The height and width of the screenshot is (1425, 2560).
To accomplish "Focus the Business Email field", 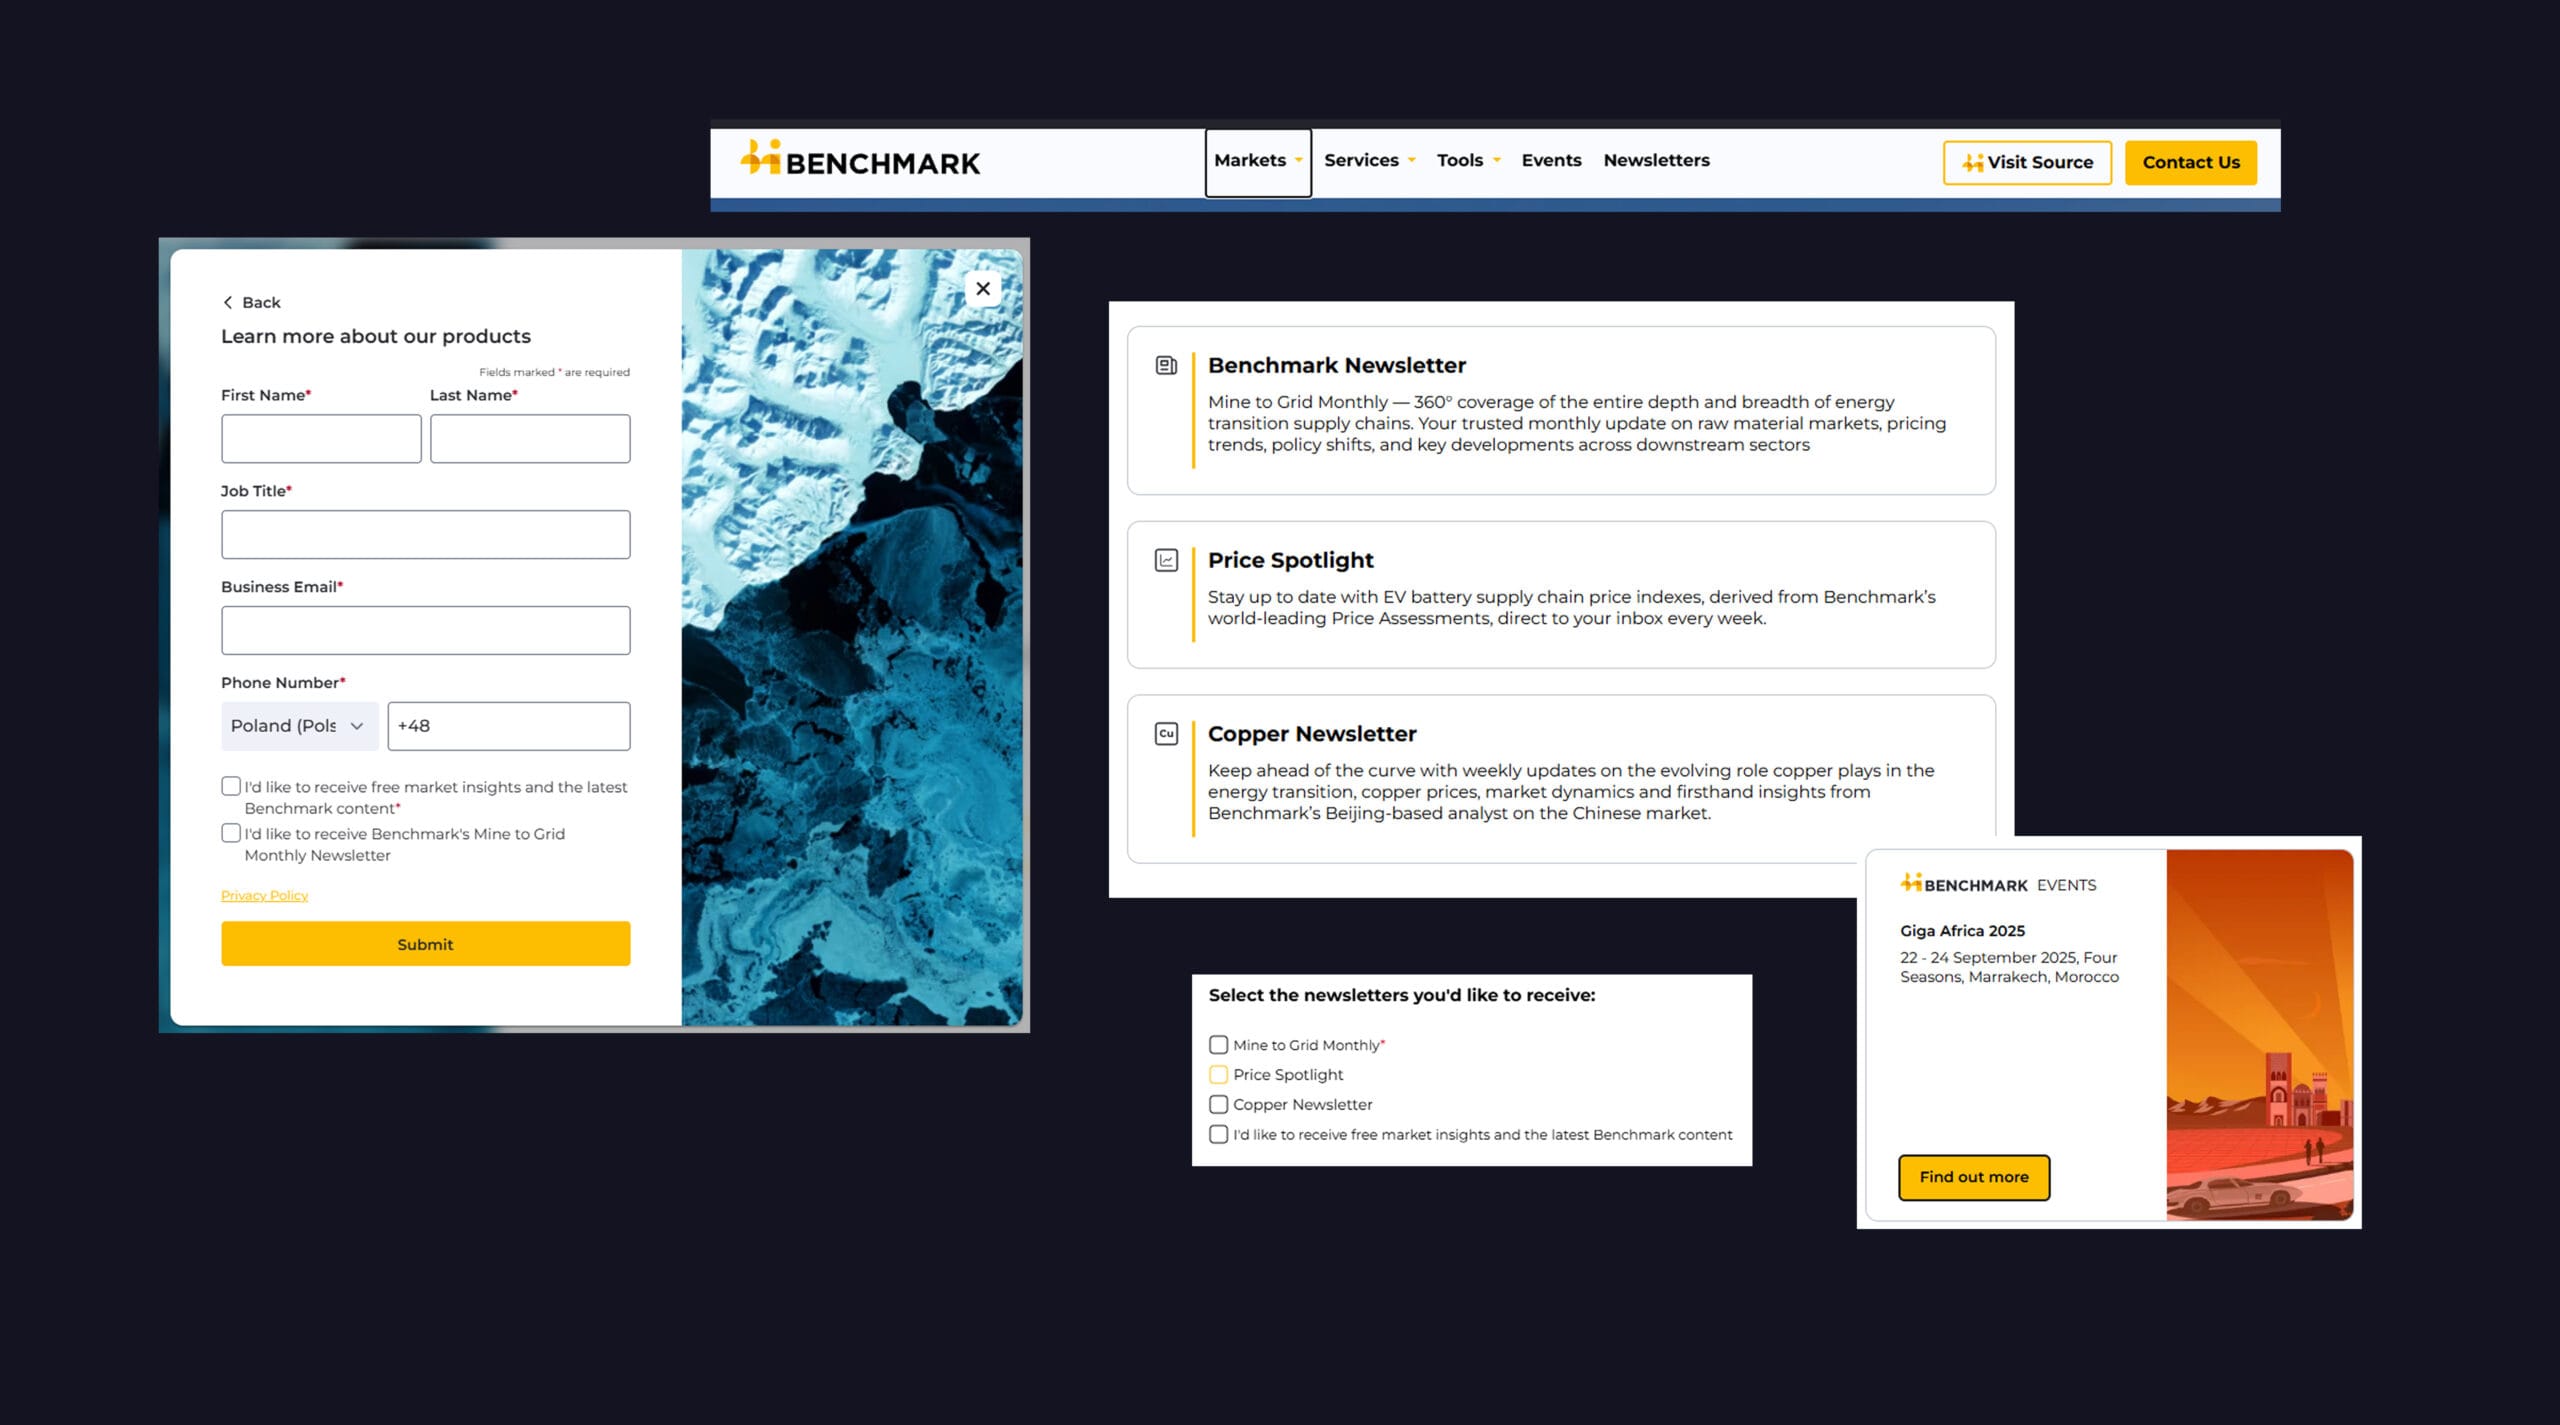I will [x=425, y=631].
